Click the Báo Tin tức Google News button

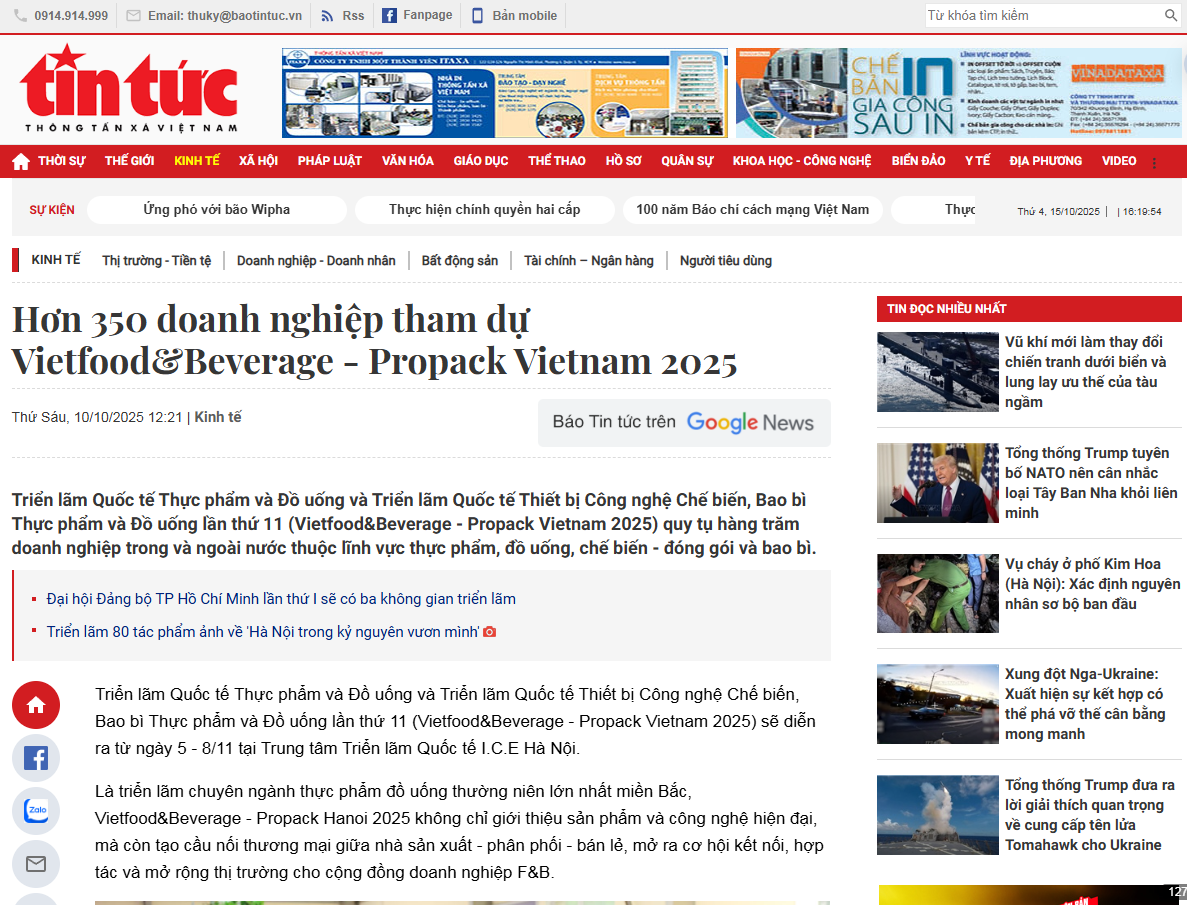pyautogui.click(x=684, y=423)
